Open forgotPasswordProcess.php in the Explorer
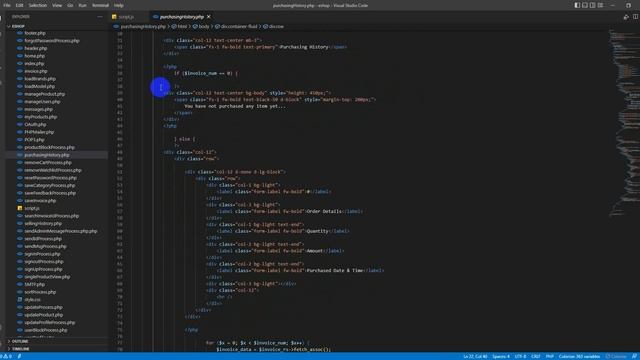 tap(52, 41)
